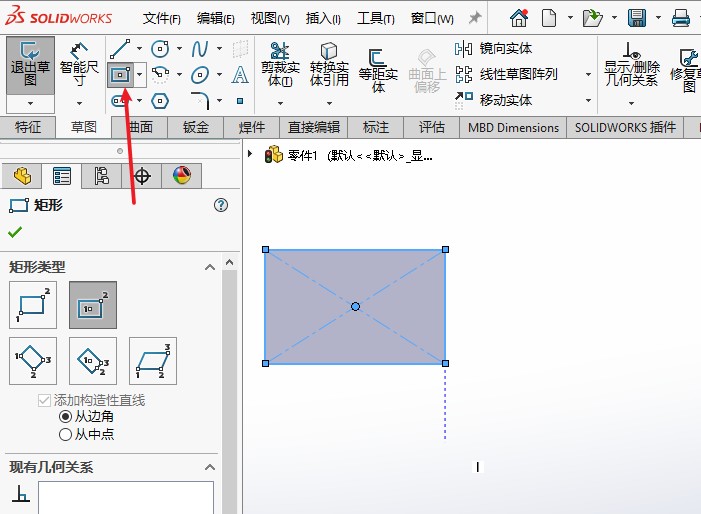Screen dimensions: 701x514
Task: Select the 从中点 radio option
Action: pyautogui.click(x=66, y=434)
